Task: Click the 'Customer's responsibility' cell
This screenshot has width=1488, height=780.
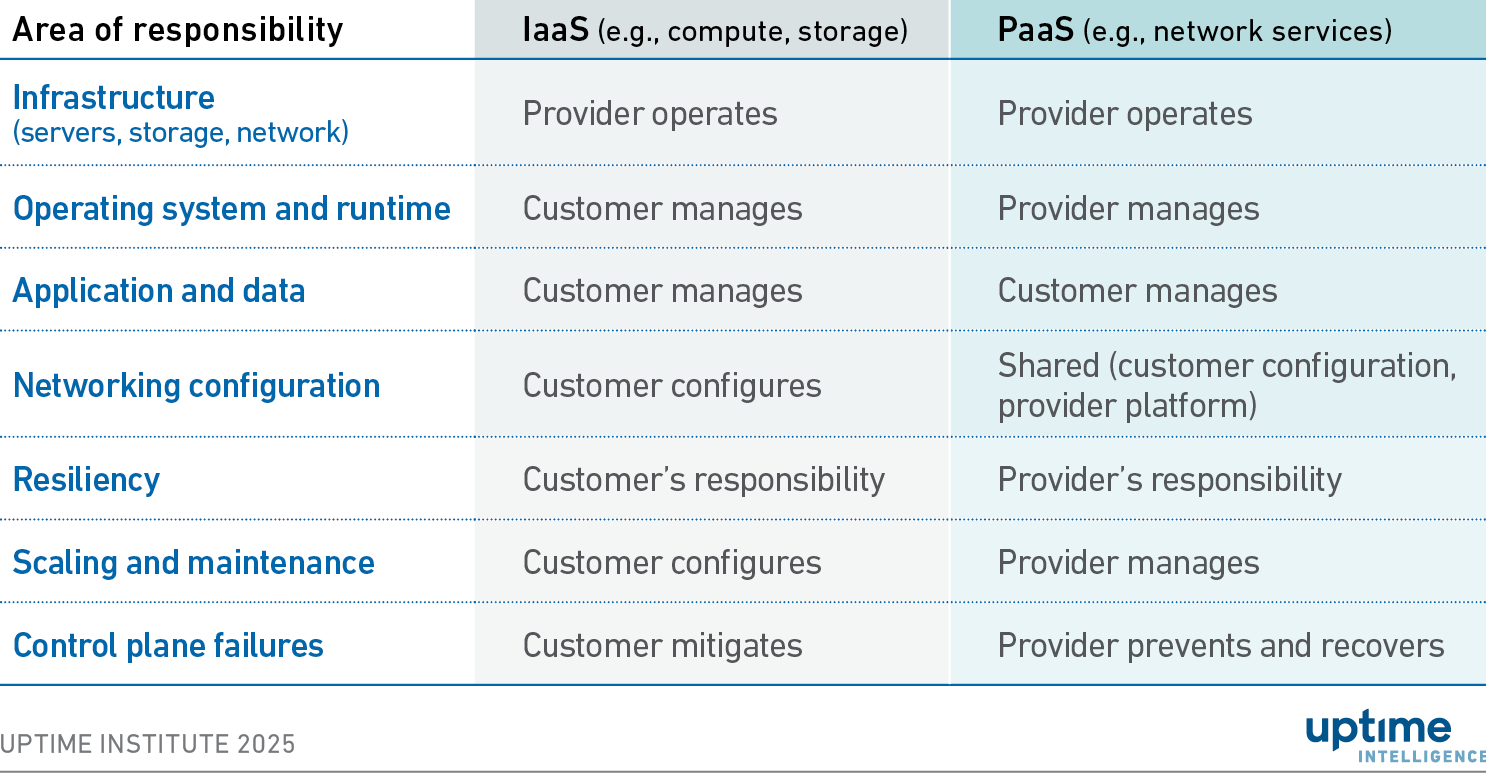Action: pyautogui.click(x=703, y=480)
